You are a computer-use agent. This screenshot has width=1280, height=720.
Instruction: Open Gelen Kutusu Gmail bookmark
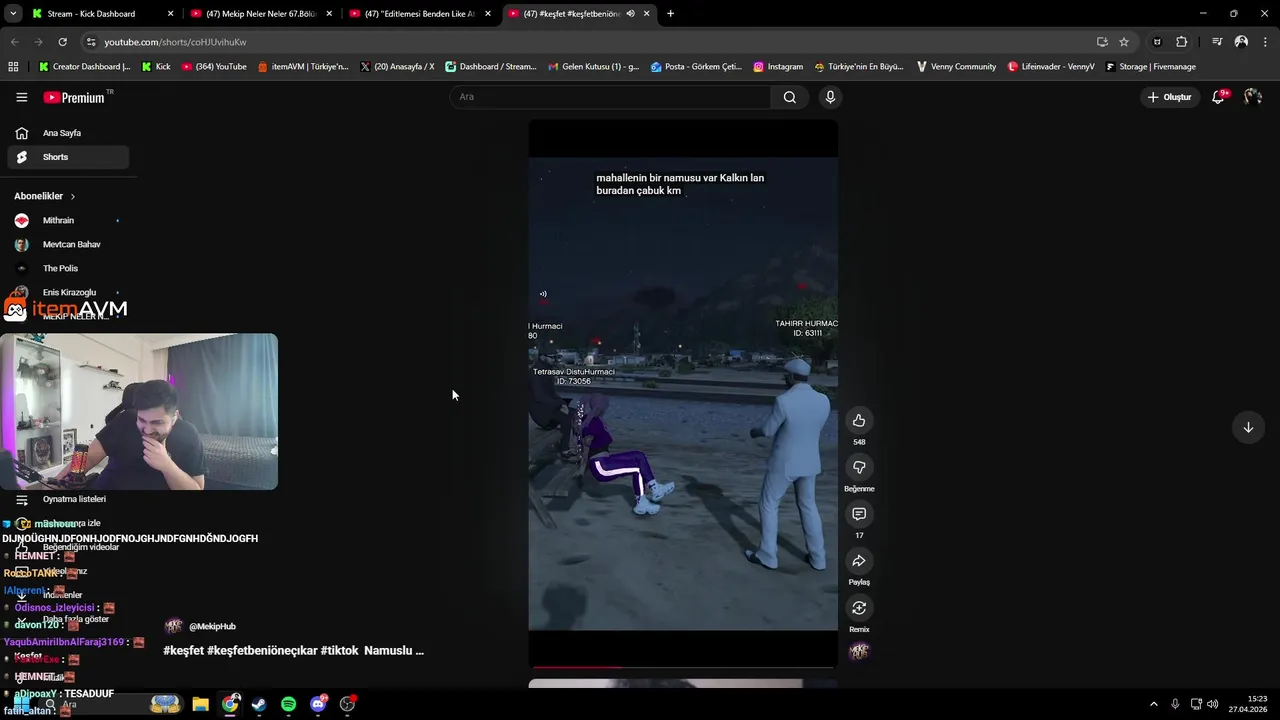[594, 67]
